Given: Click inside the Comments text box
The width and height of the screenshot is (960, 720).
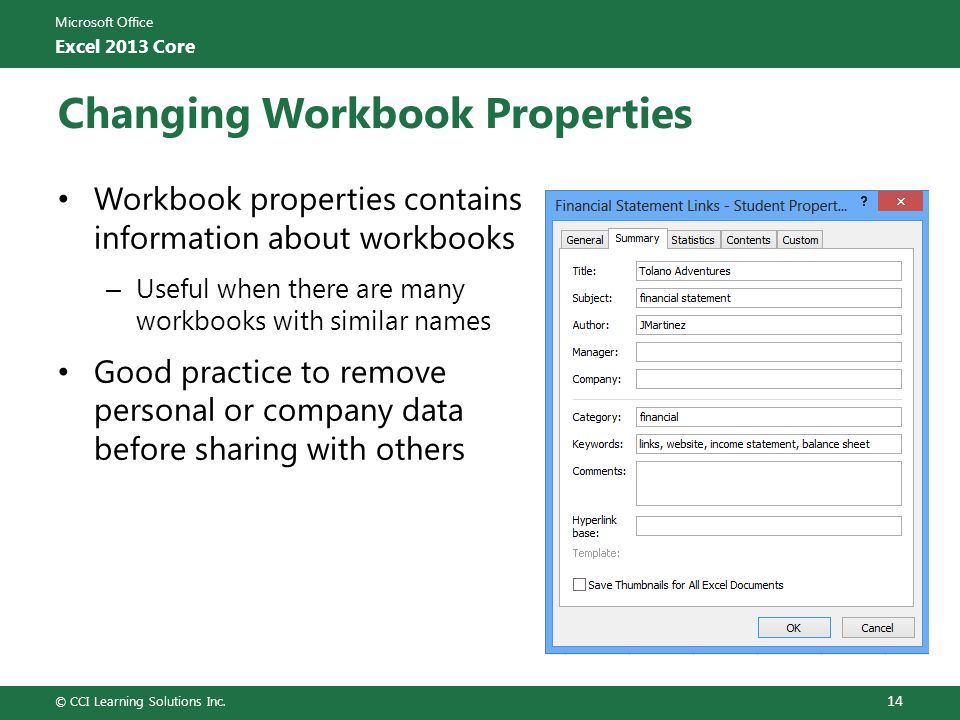Looking at the screenshot, I should pyautogui.click(x=768, y=484).
